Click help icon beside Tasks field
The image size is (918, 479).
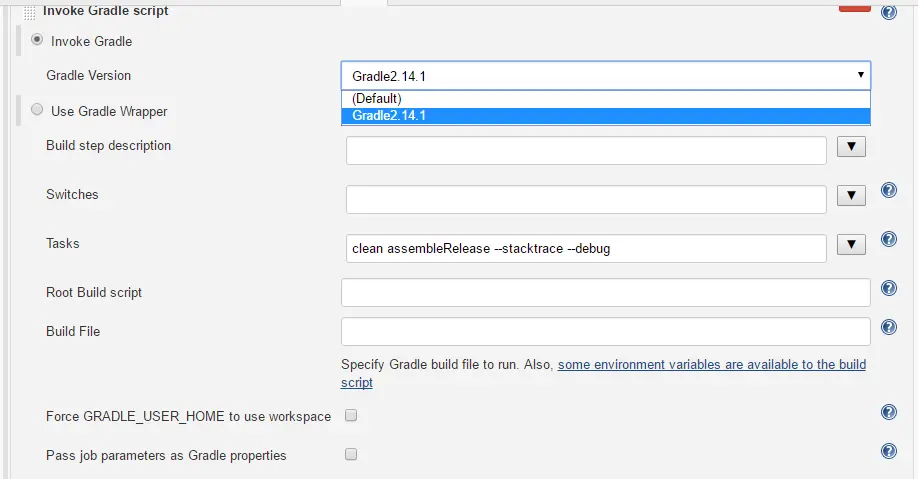(x=888, y=240)
